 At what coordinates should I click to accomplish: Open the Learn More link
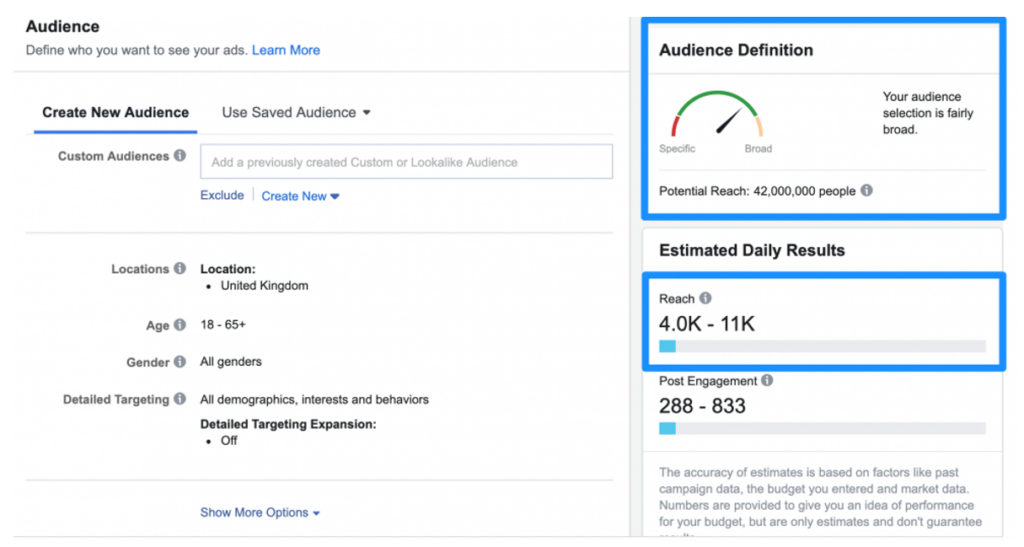click(x=286, y=50)
